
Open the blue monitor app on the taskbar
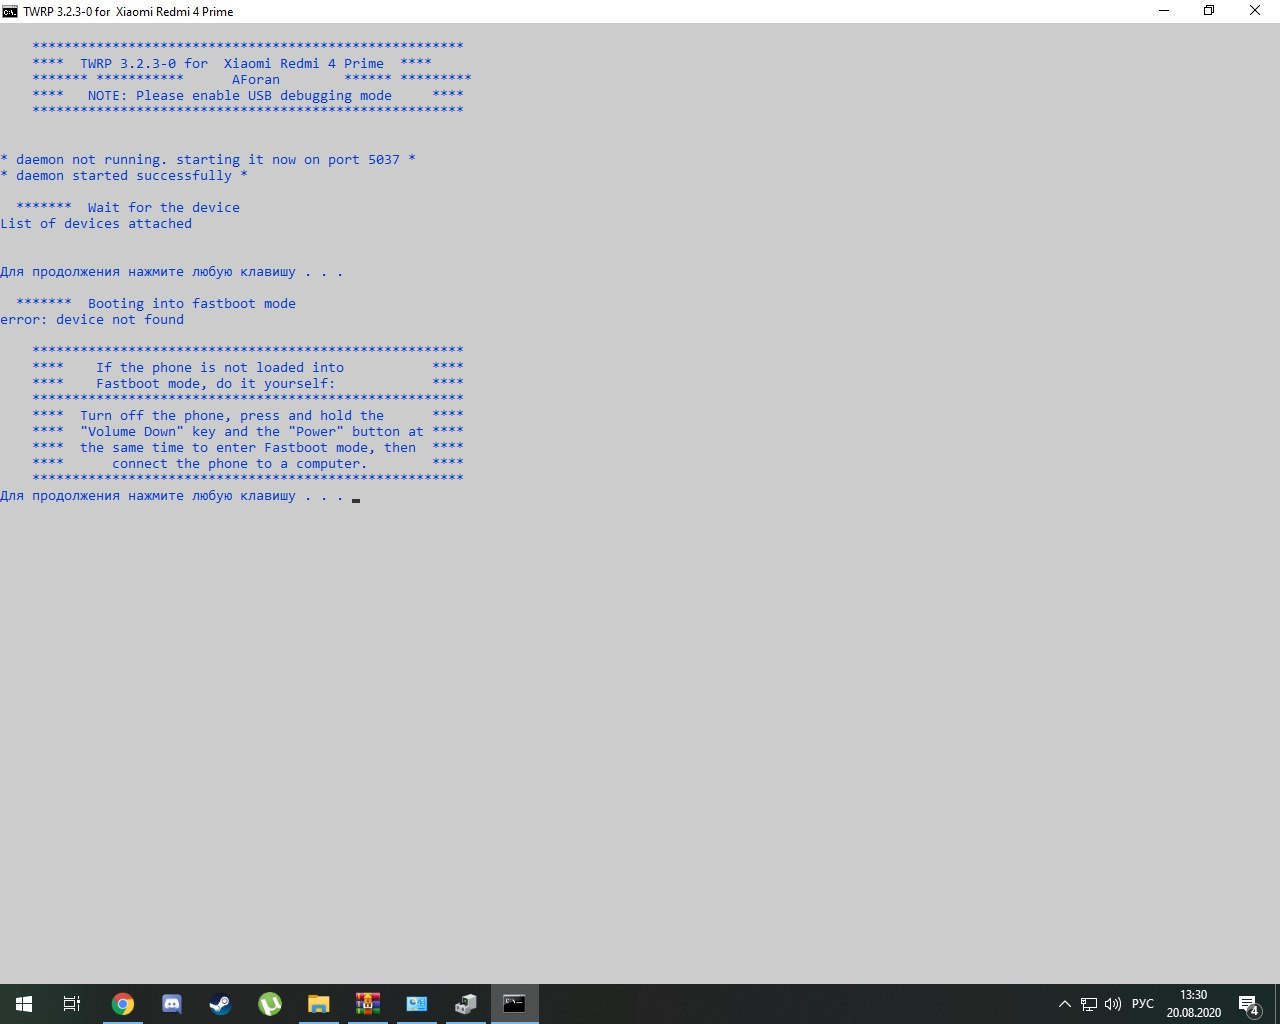(x=417, y=1004)
